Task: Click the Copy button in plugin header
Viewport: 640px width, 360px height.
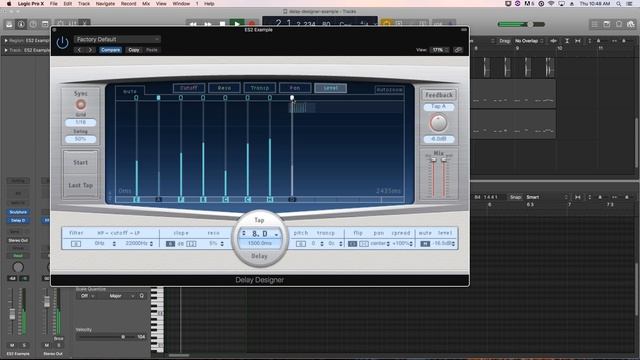Action: coord(134,50)
